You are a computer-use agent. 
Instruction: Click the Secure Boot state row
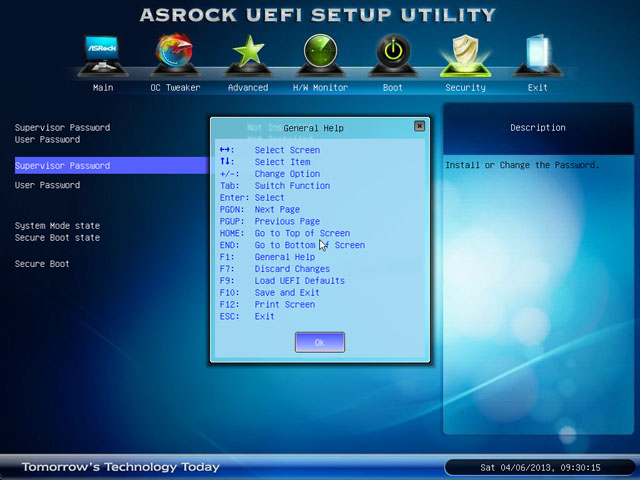57,238
